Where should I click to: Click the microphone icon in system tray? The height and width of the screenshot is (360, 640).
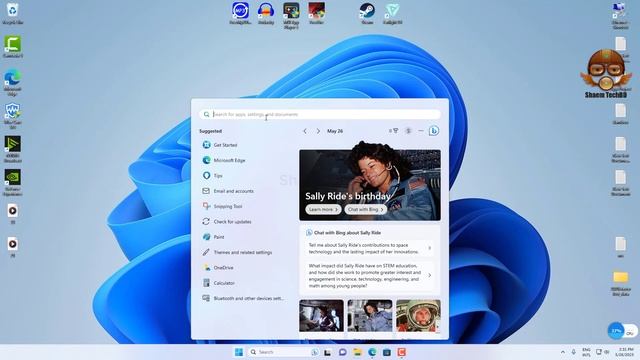573,352
